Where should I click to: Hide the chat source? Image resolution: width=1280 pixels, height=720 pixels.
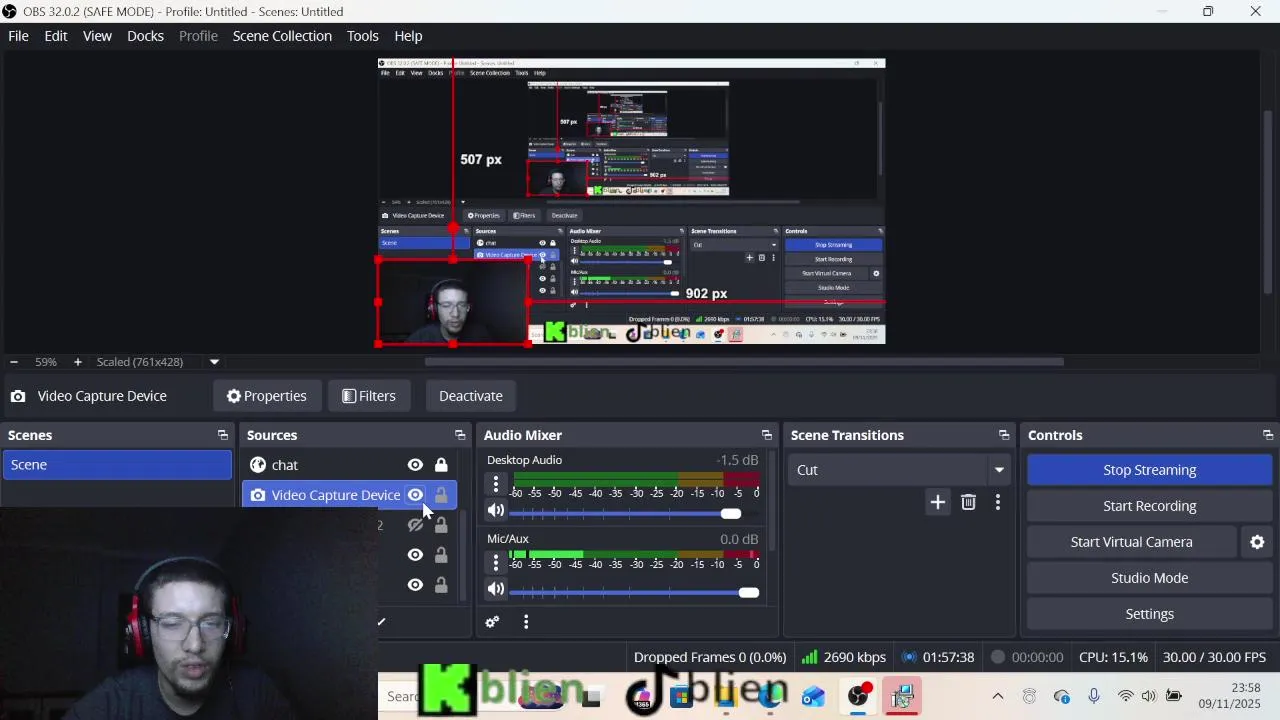415,465
